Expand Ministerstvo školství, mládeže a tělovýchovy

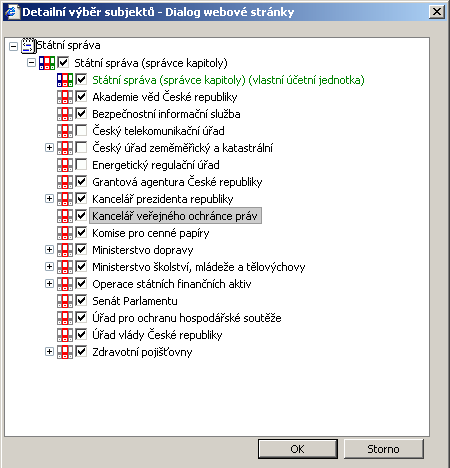click(x=49, y=266)
